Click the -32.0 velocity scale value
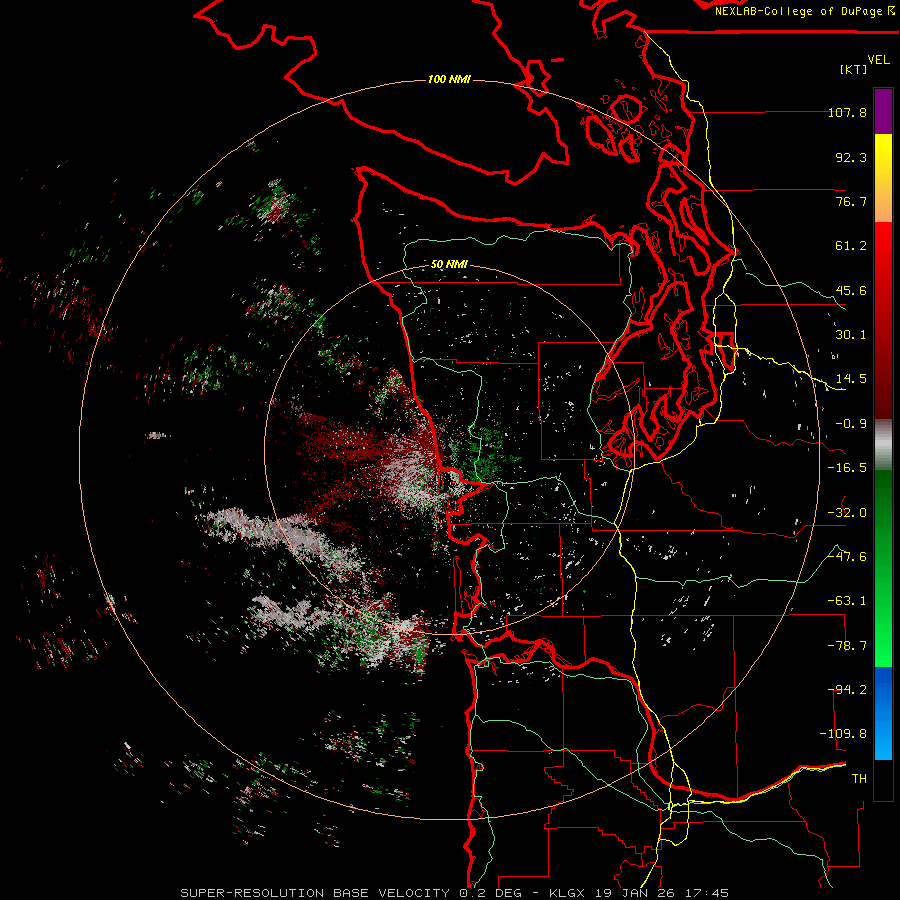 pyautogui.click(x=847, y=513)
